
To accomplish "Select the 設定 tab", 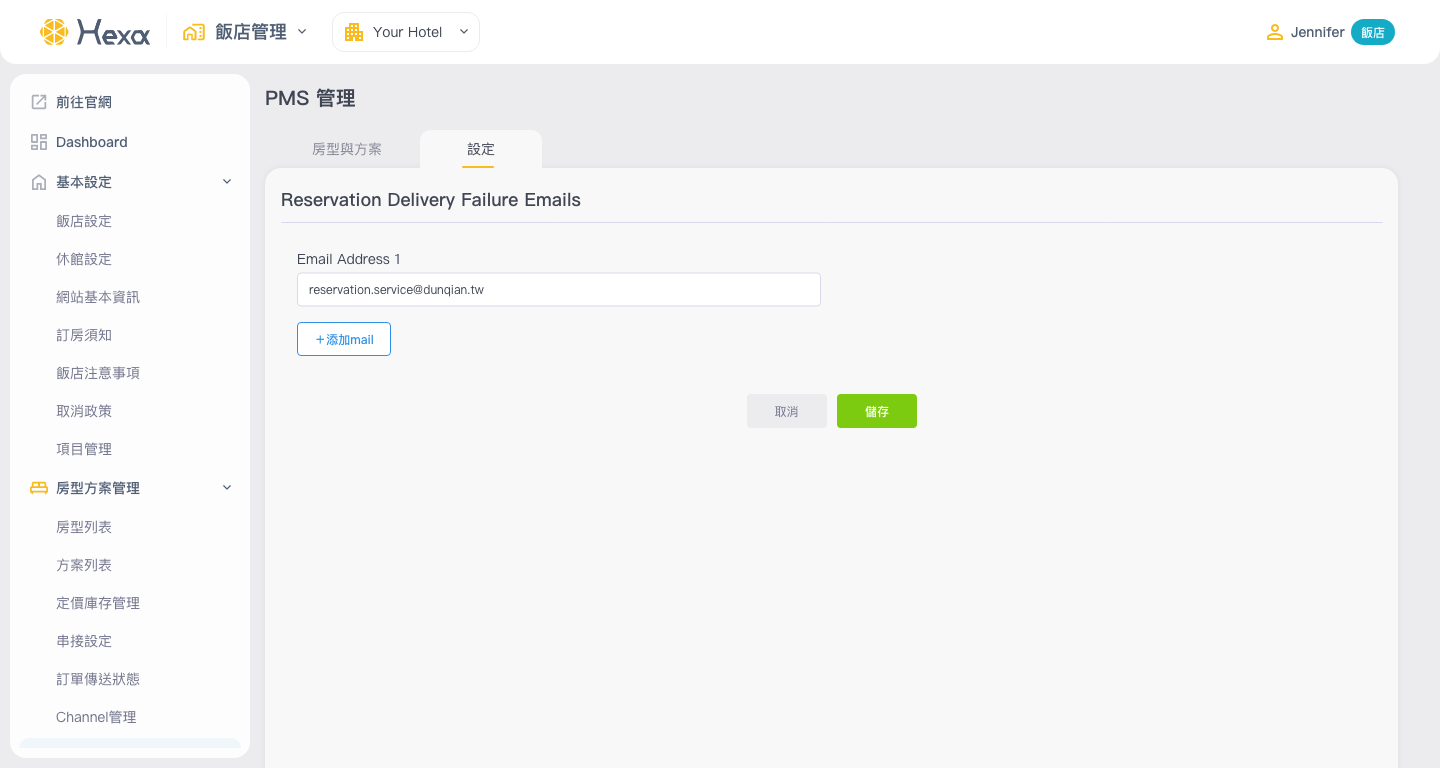I will [x=481, y=149].
